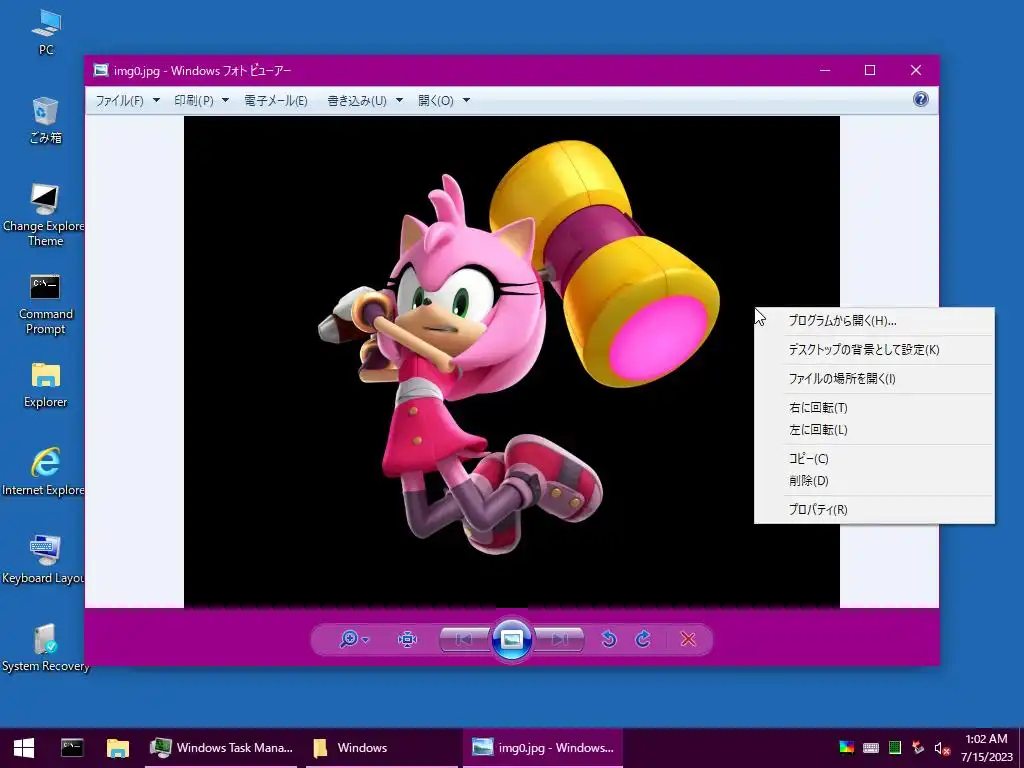
Task: Expand the ファイル(F) dropdown arrow
Action: click(x=156, y=101)
